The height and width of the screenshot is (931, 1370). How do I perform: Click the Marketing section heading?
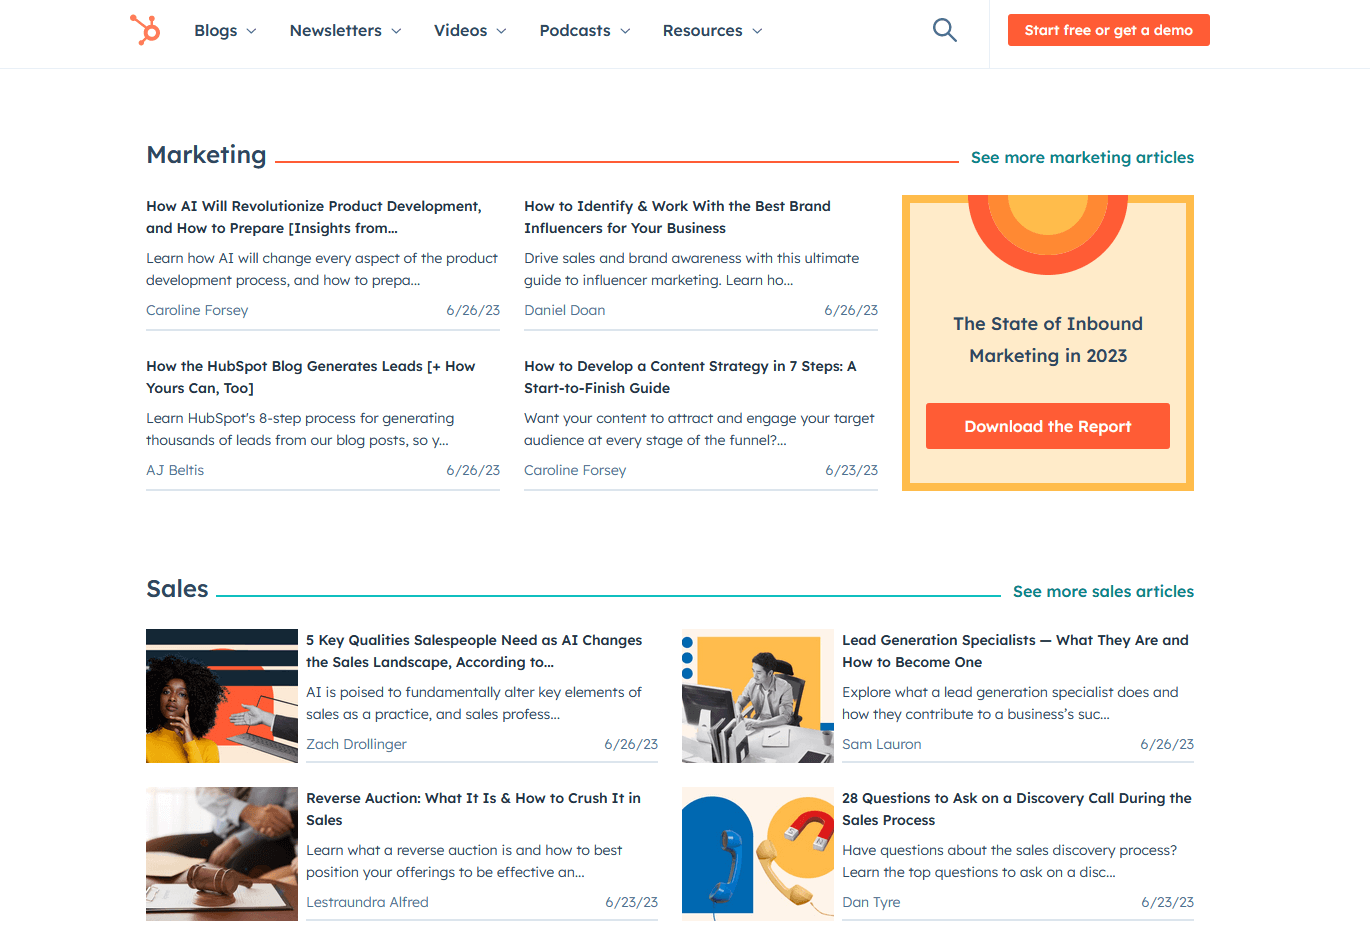[206, 155]
